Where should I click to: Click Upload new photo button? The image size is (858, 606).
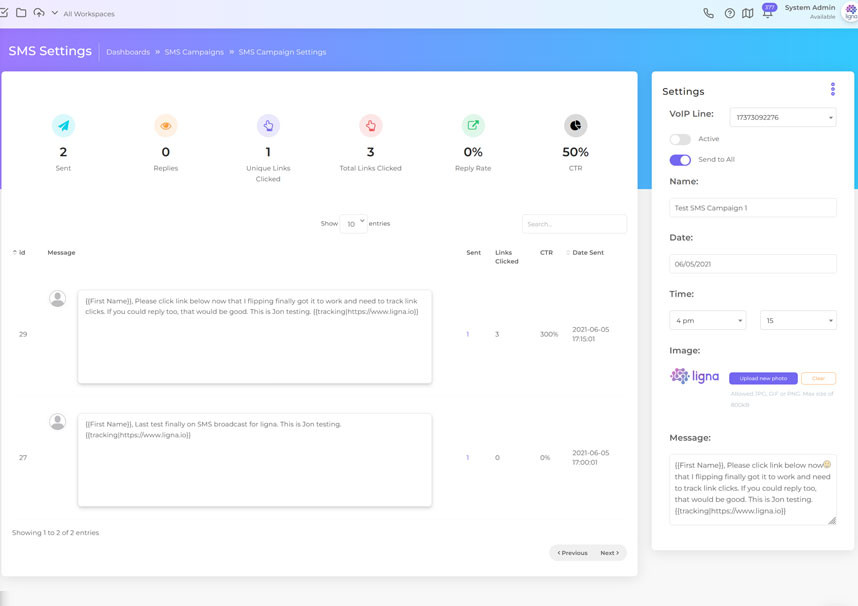pos(763,379)
